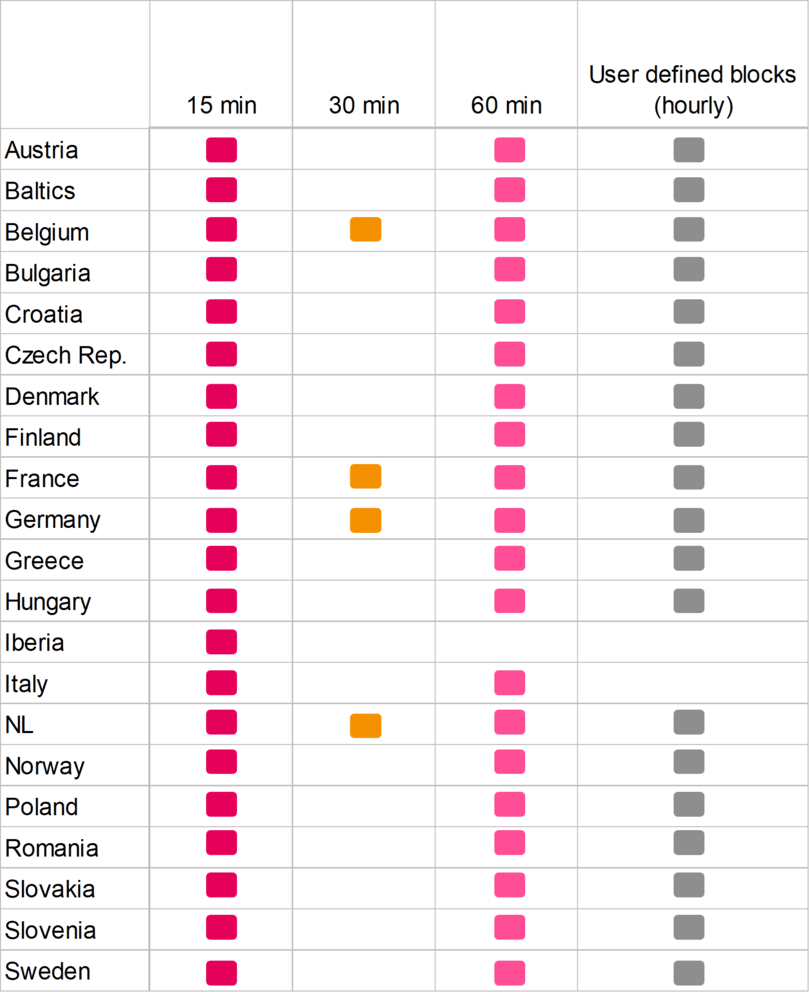
Task: Select Norway's red 15 min marker
Action: pos(221,762)
